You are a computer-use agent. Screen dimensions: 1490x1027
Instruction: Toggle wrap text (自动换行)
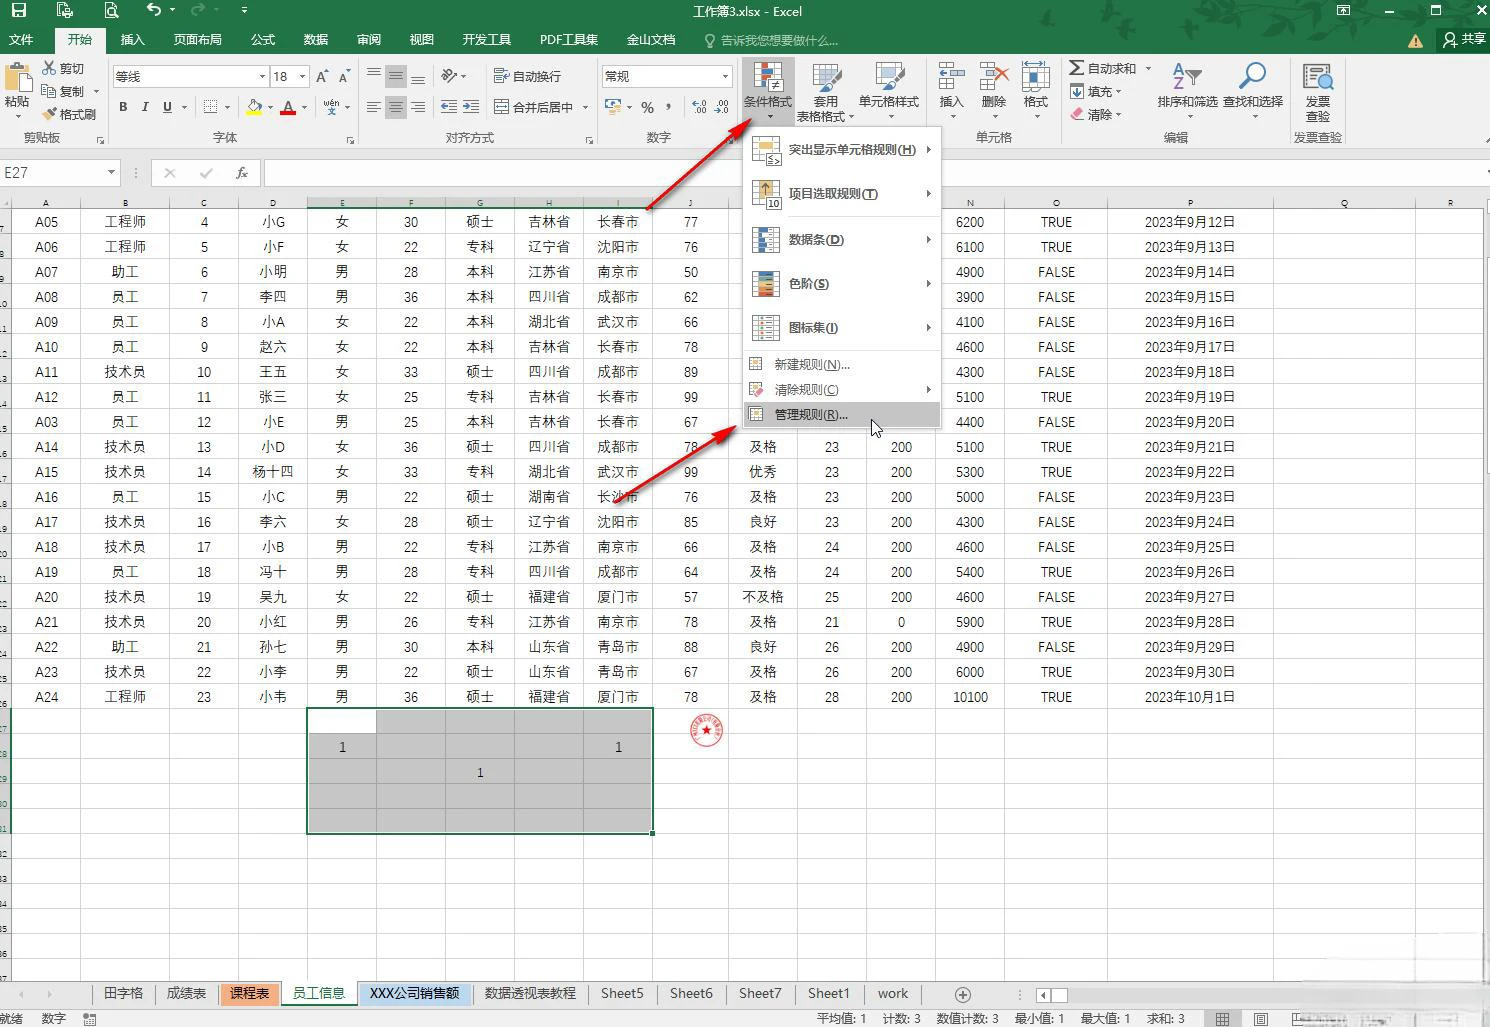(527, 76)
